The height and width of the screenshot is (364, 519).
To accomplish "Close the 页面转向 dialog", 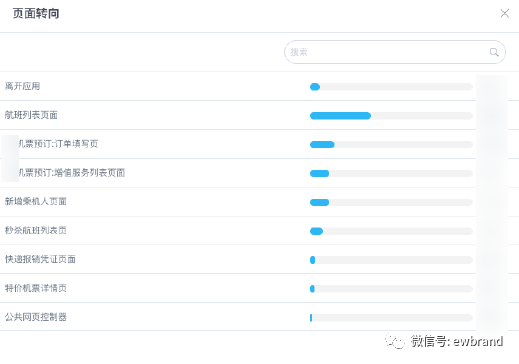I will coord(505,13).
